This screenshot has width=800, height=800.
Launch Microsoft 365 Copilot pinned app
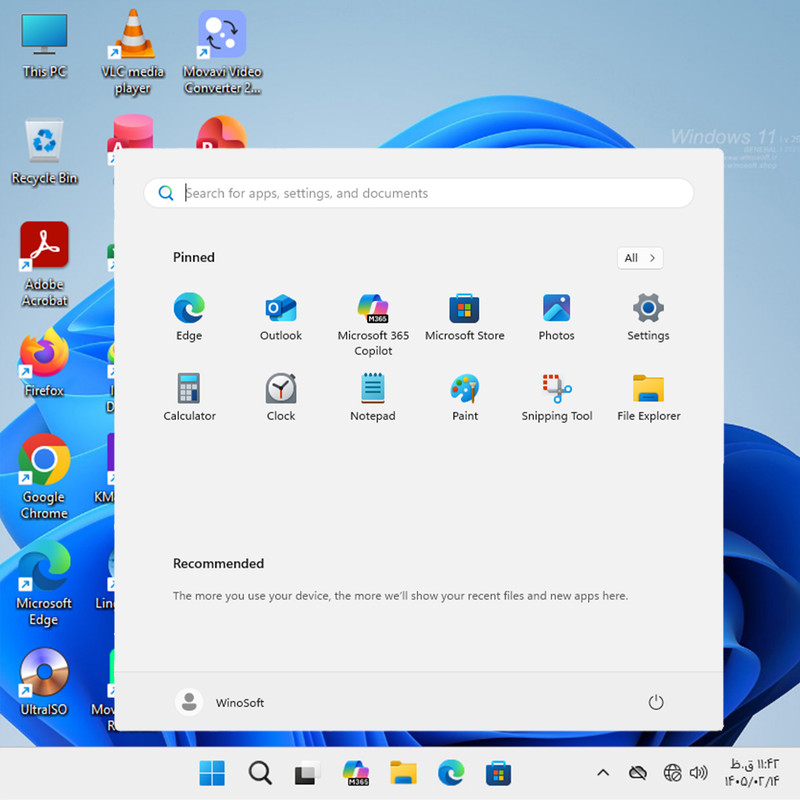pyautogui.click(x=373, y=324)
